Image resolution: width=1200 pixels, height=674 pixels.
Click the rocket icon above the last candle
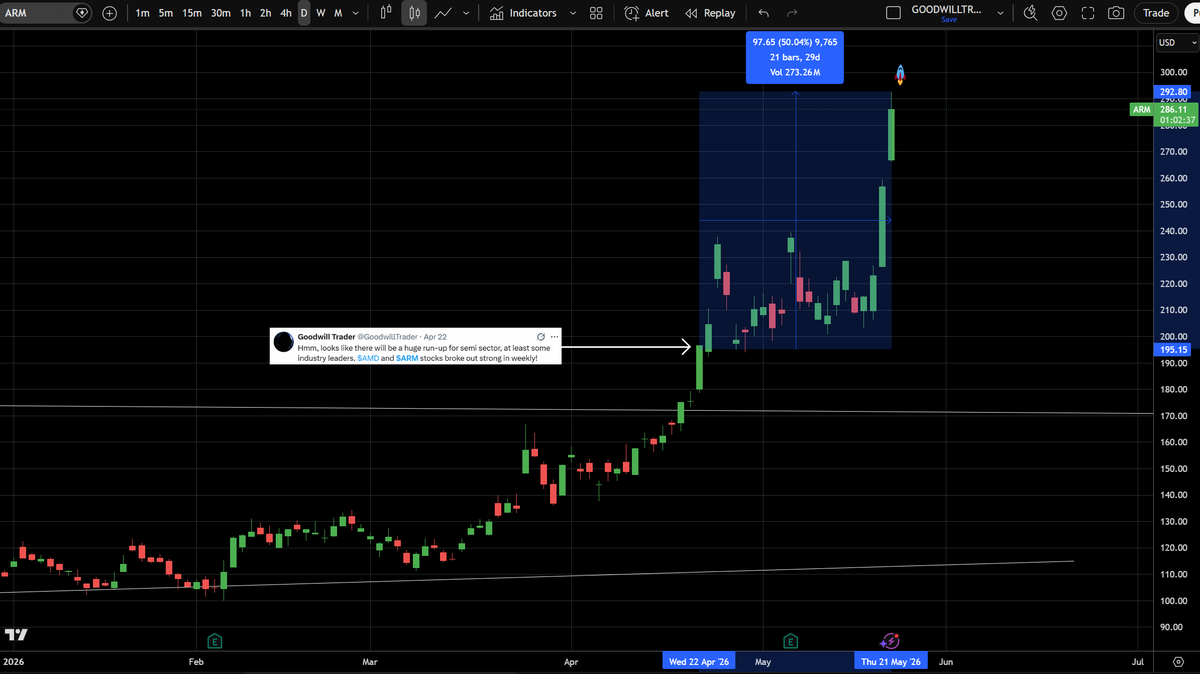point(899,74)
